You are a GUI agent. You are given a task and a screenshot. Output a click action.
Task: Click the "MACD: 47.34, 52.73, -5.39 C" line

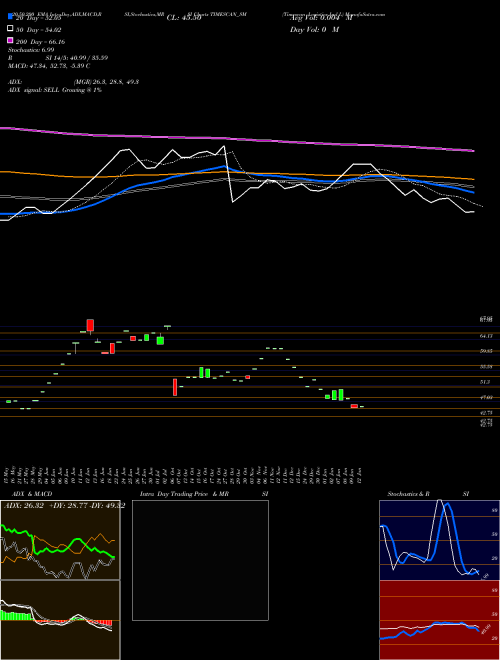(49, 66)
